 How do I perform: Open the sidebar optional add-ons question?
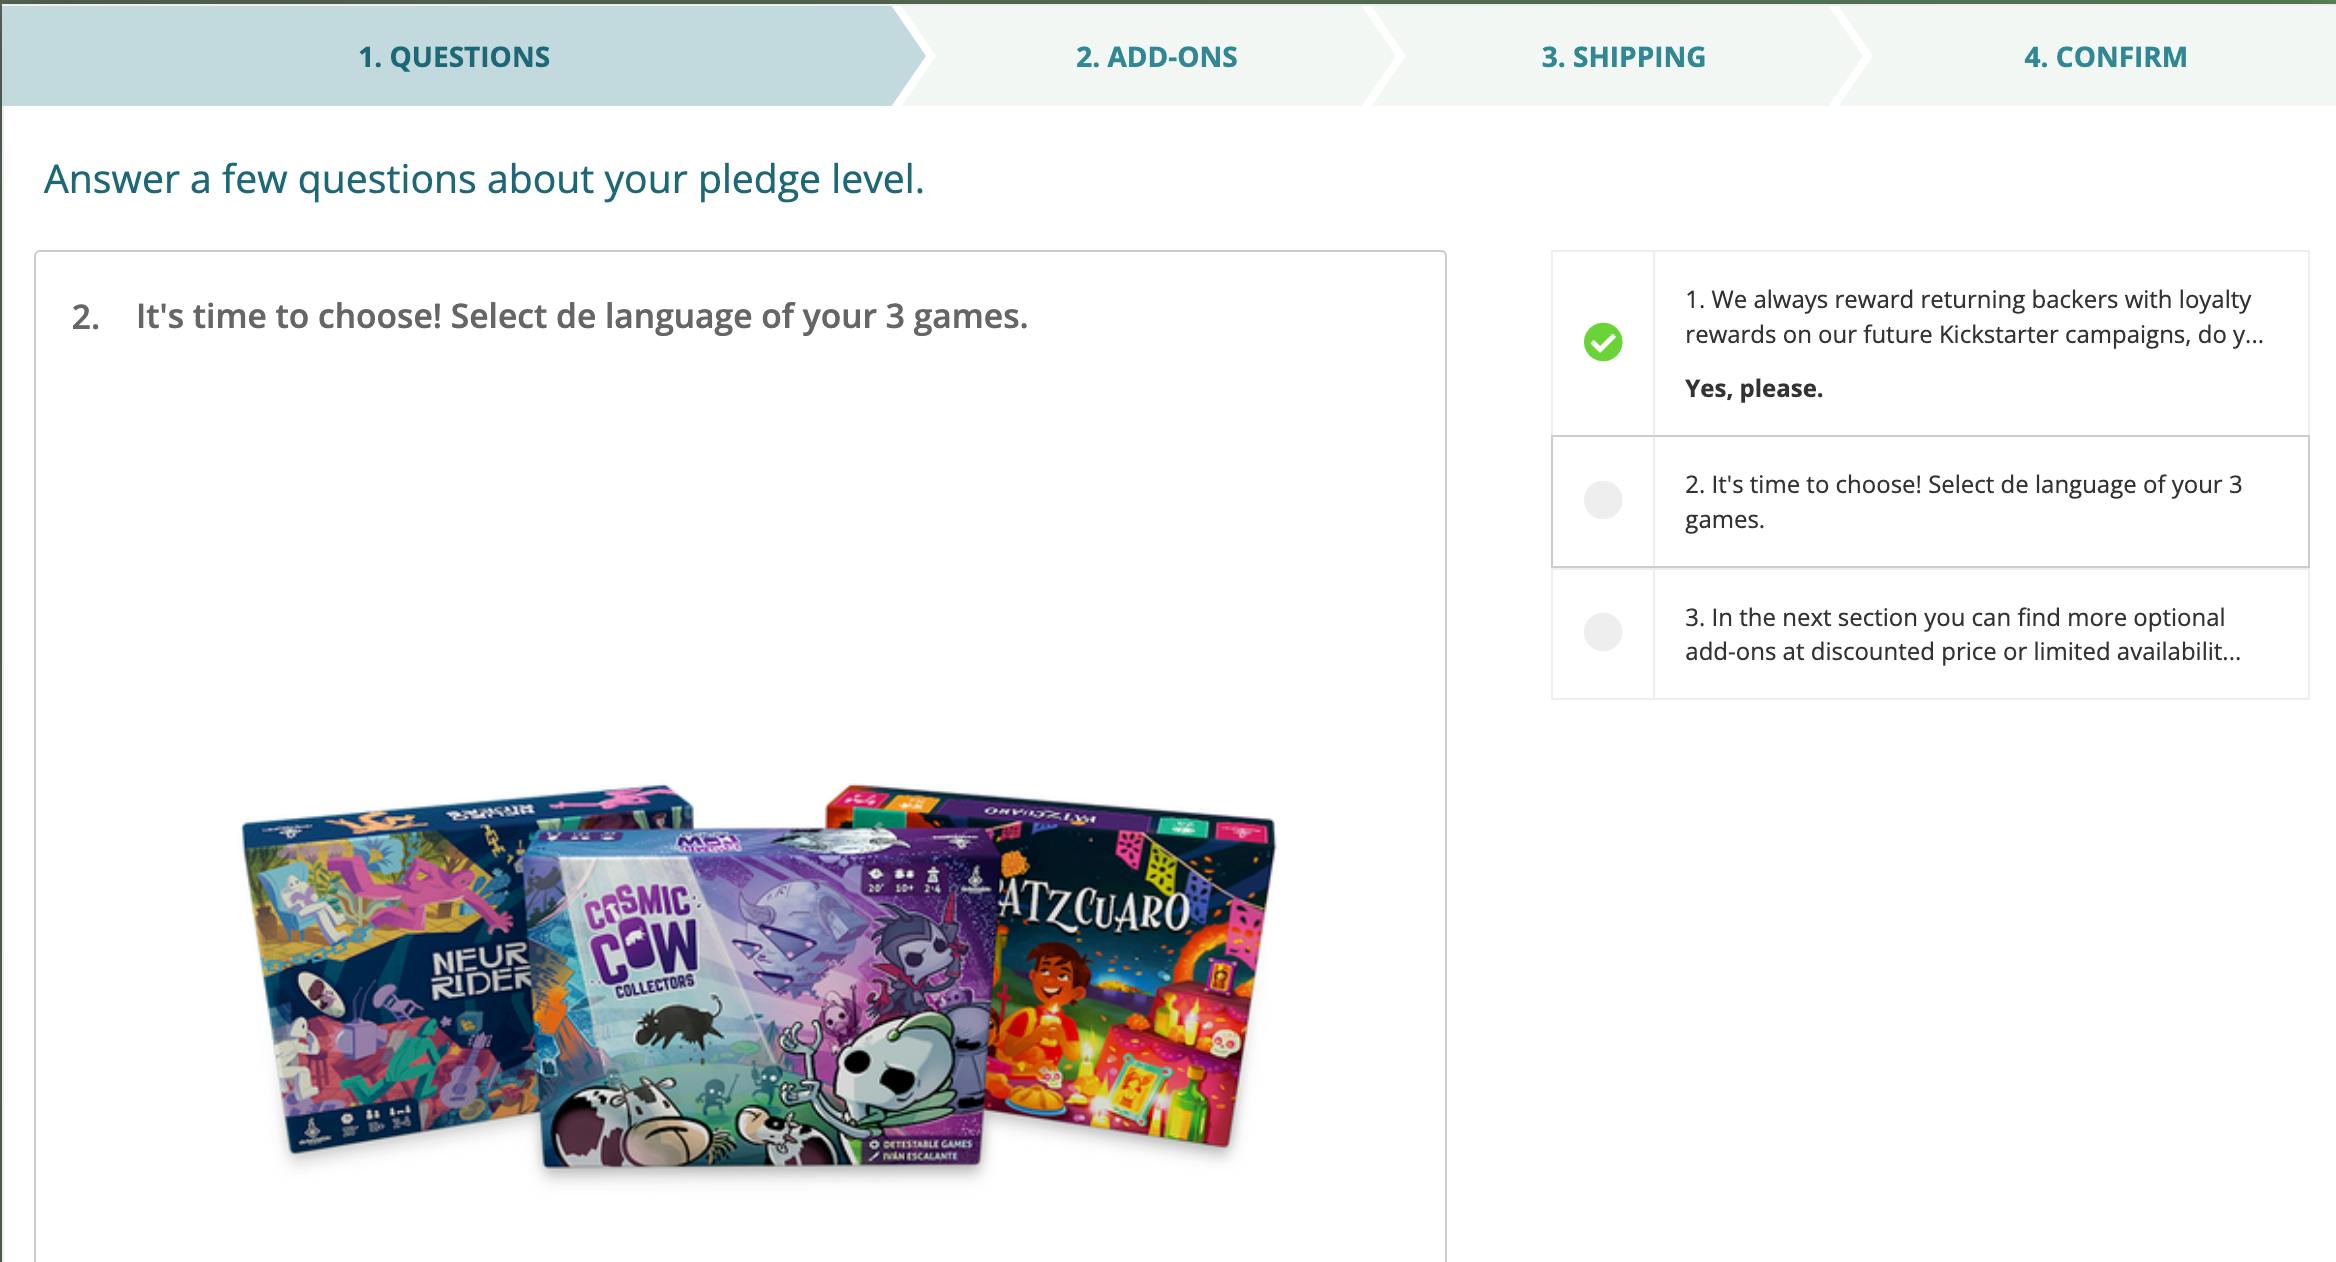click(x=1963, y=634)
